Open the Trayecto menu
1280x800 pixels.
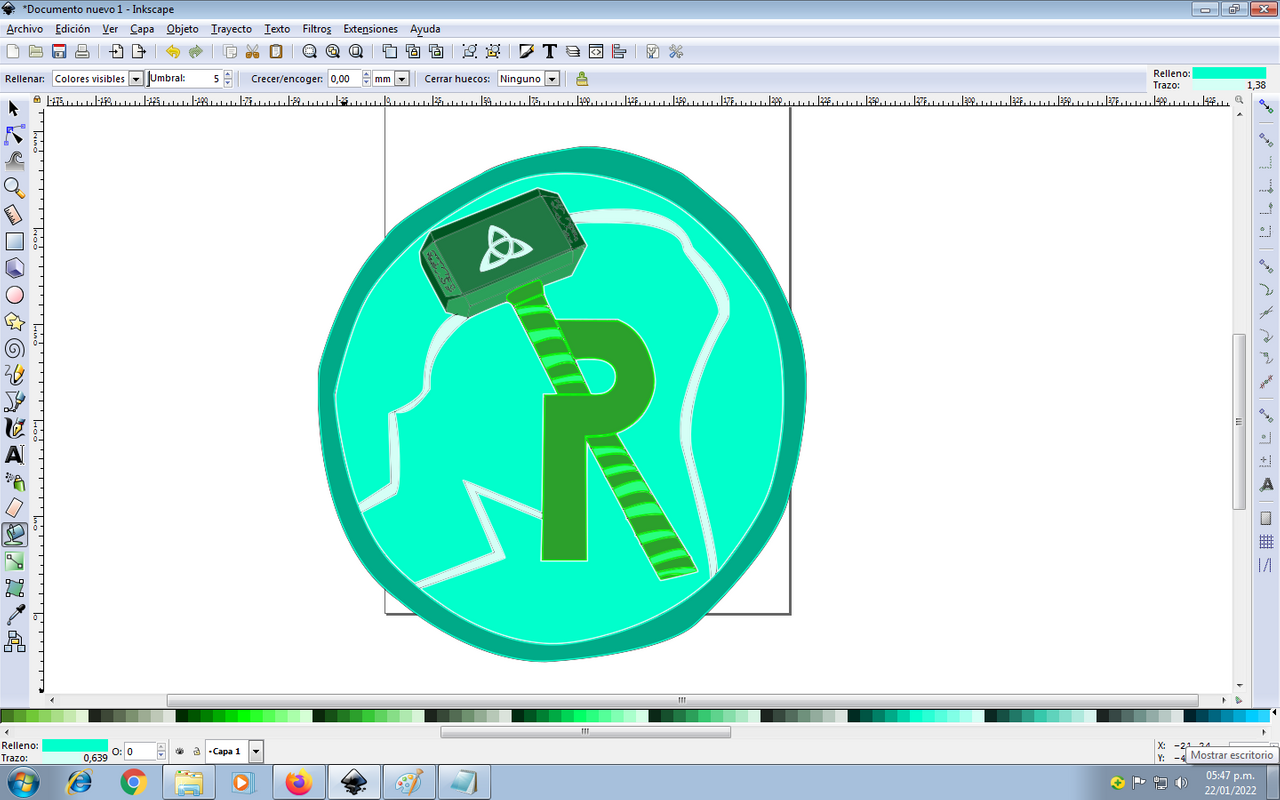[231, 29]
